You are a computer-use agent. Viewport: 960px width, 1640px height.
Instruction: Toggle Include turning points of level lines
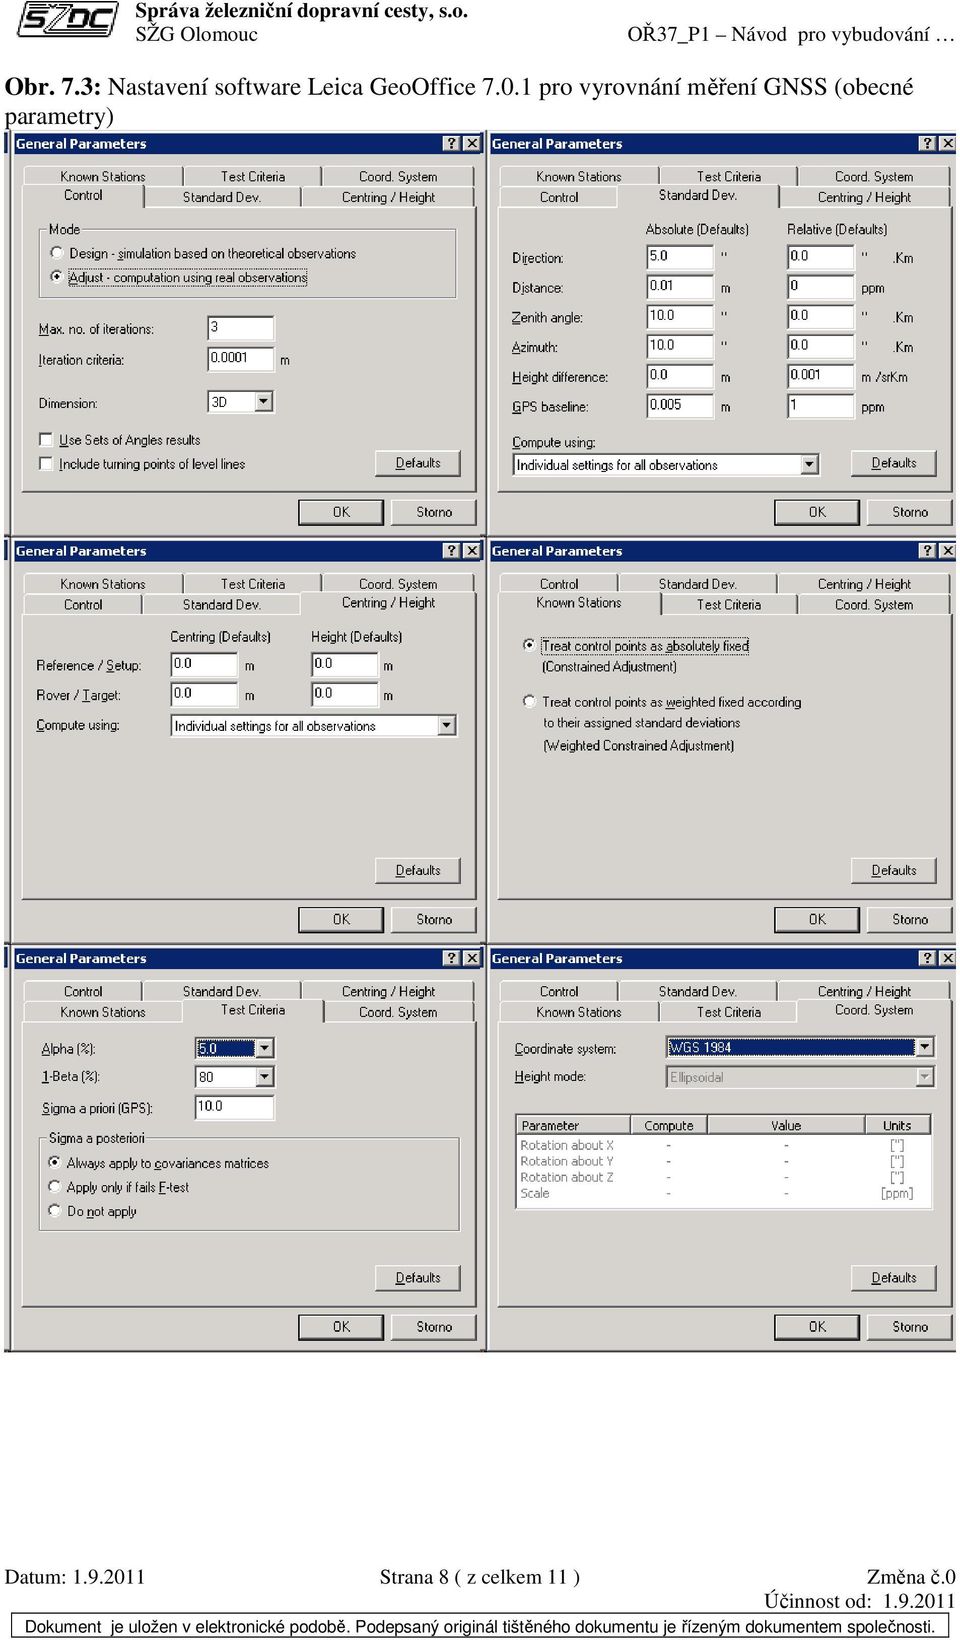pyautogui.click(x=46, y=464)
